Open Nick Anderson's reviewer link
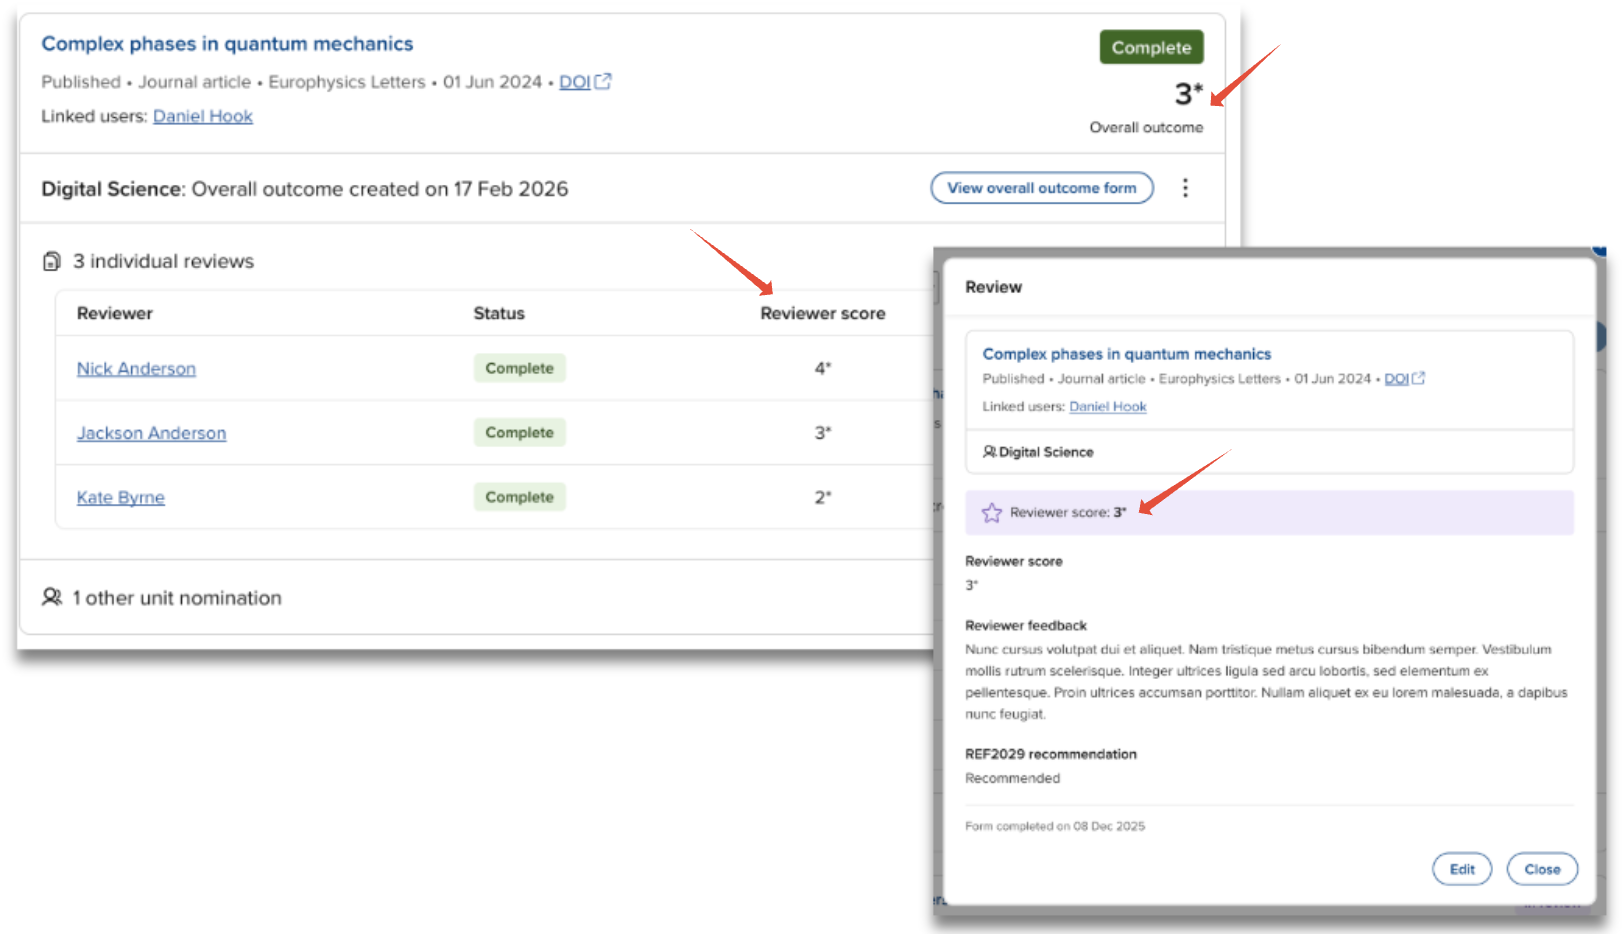 click(136, 369)
